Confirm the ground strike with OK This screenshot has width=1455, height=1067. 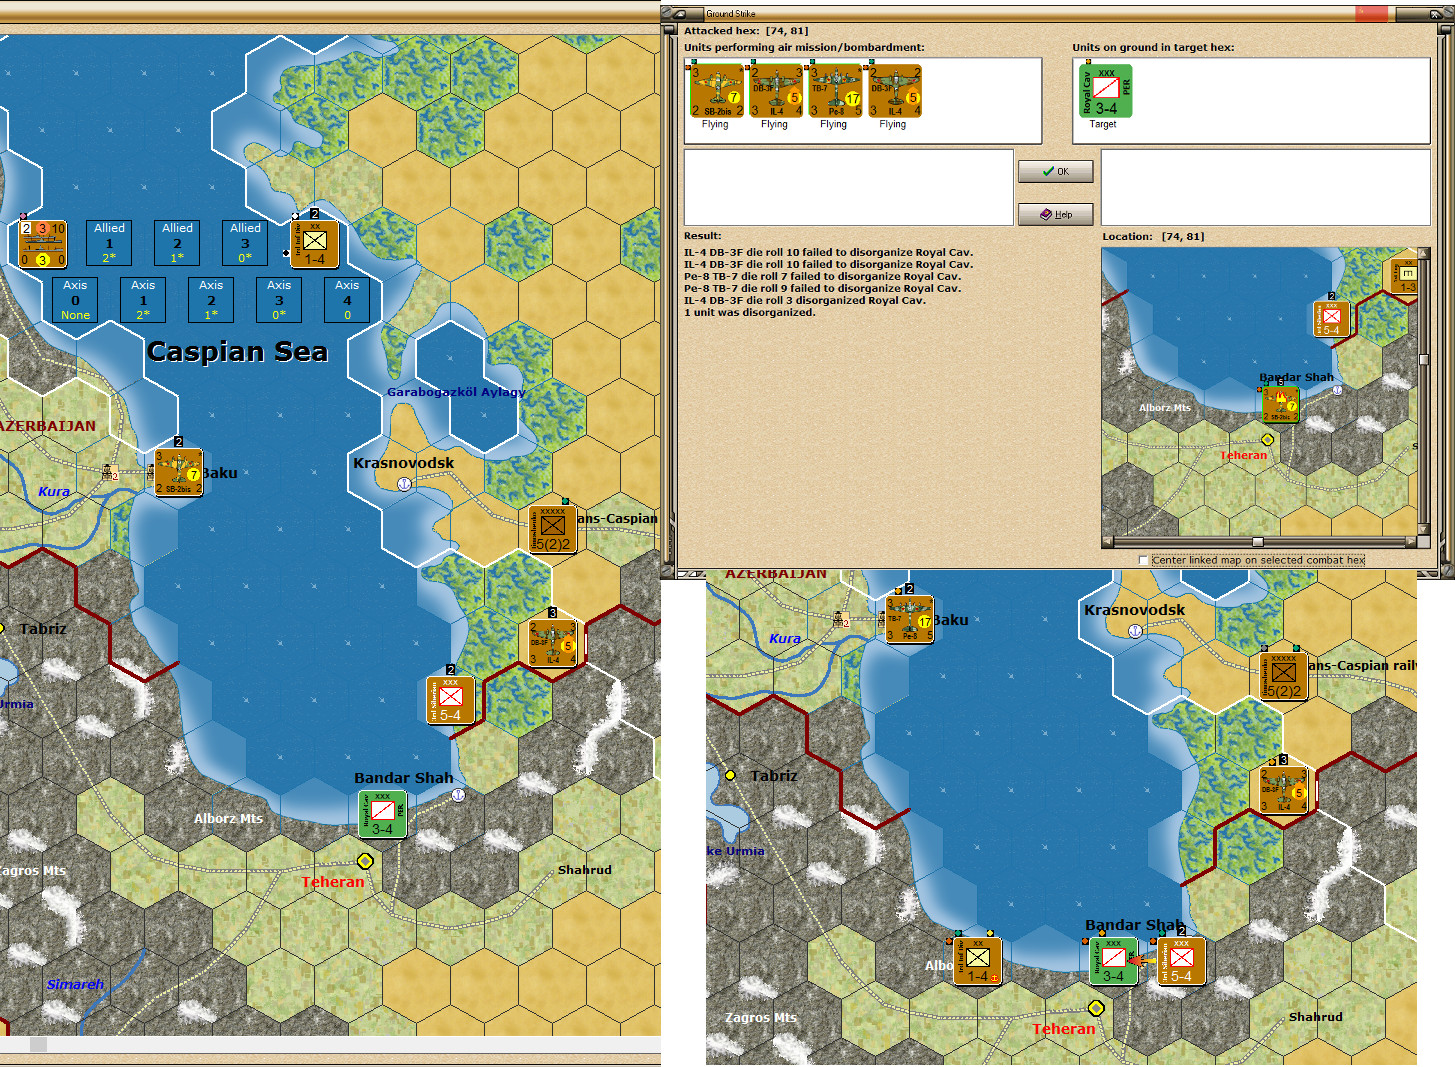(x=1055, y=171)
